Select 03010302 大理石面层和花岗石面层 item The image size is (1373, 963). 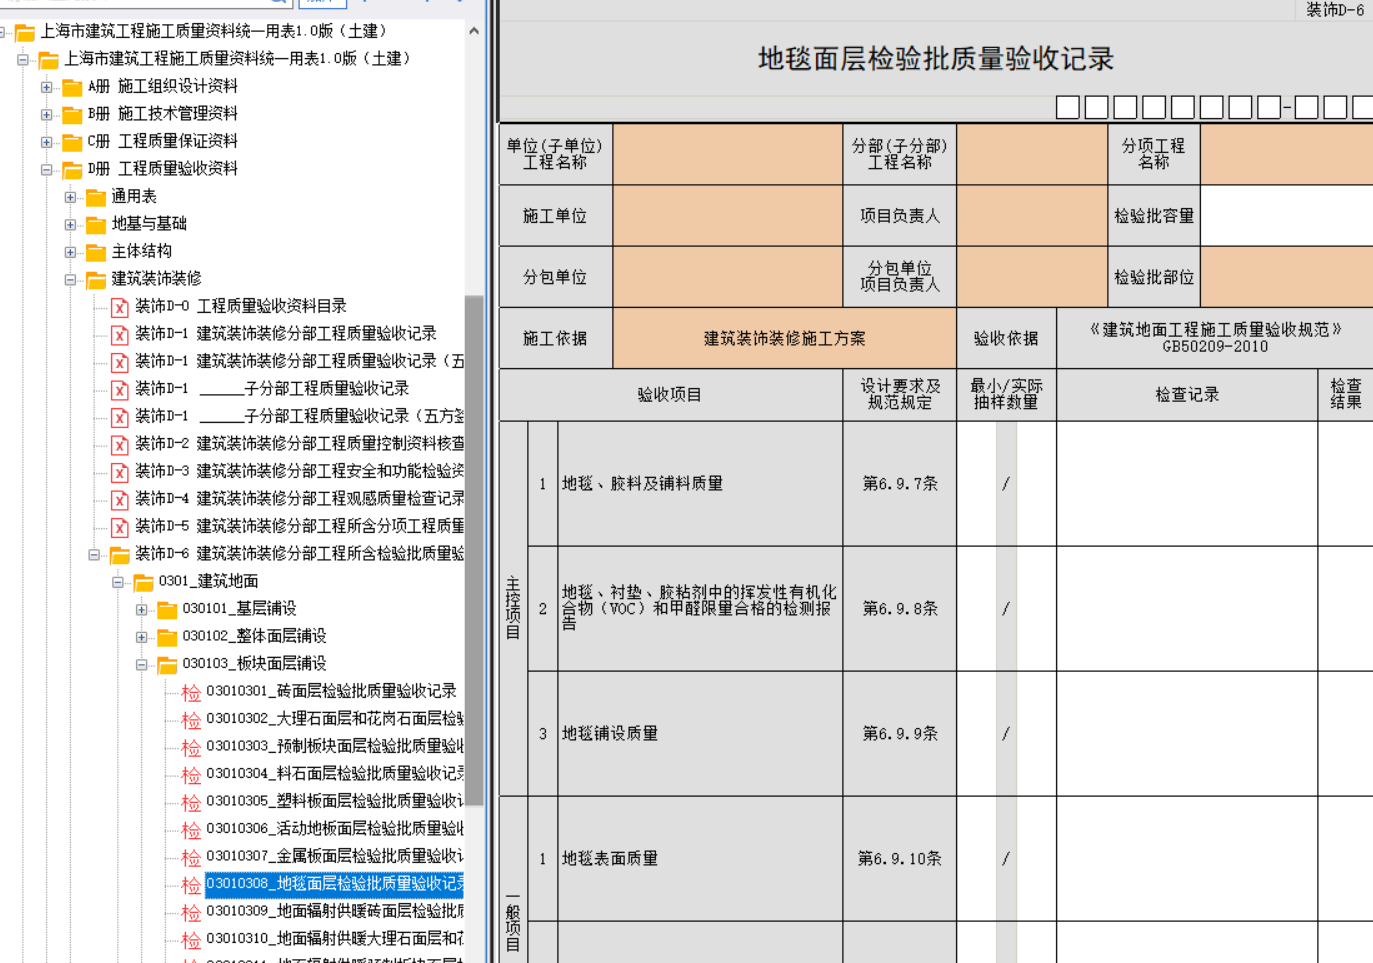(x=335, y=719)
